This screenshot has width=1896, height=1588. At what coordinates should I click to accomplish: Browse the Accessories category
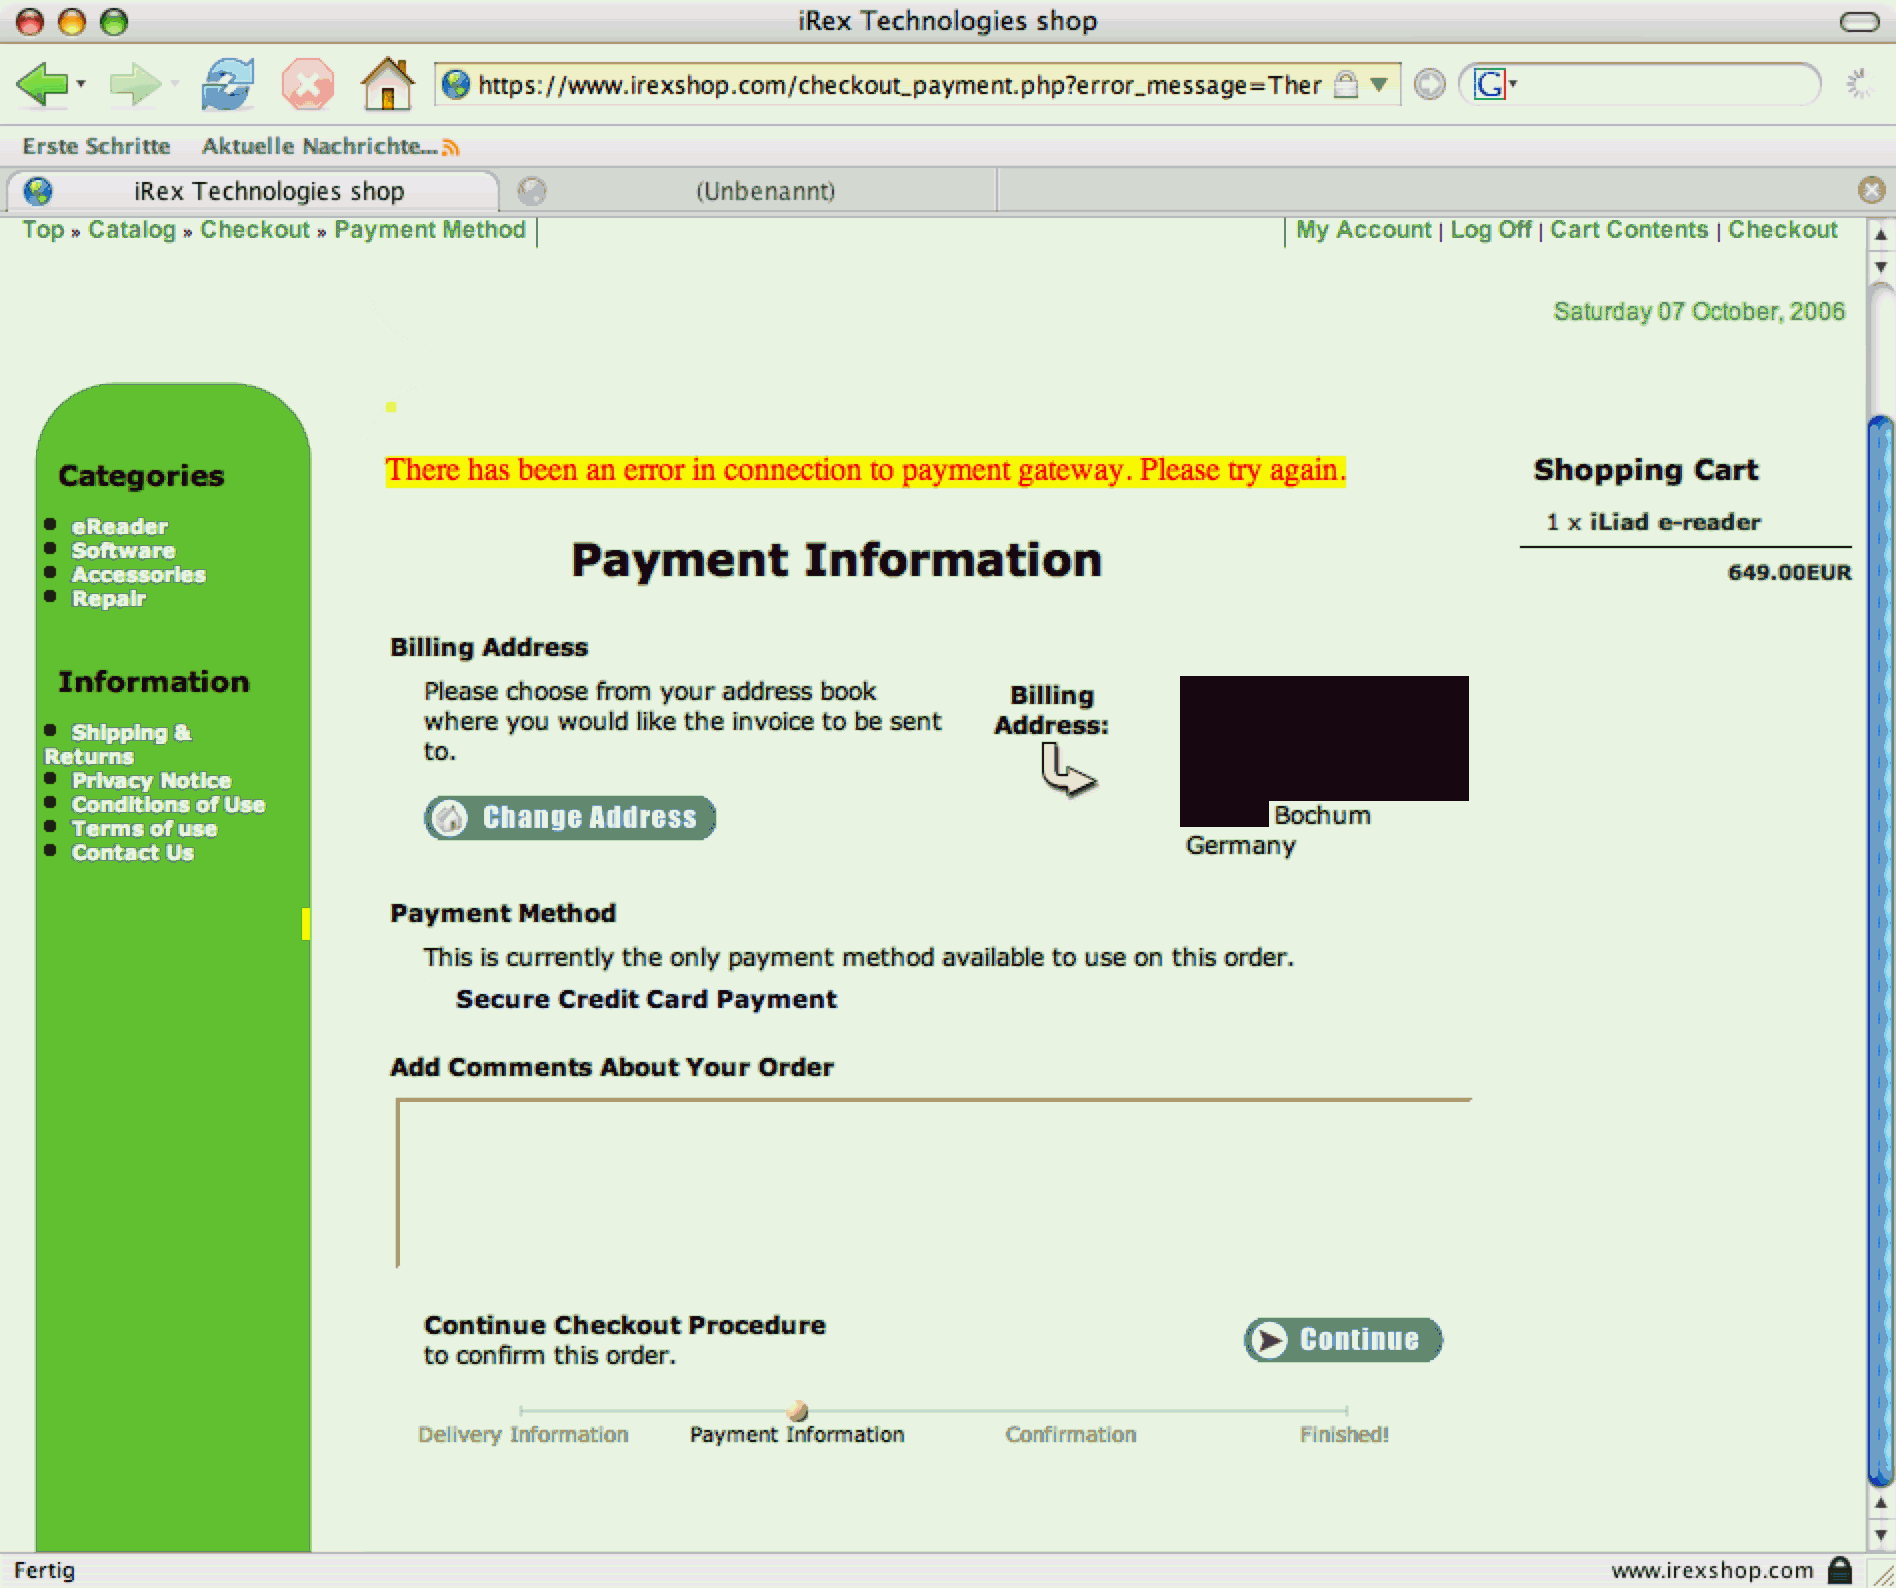pyautogui.click(x=138, y=575)
